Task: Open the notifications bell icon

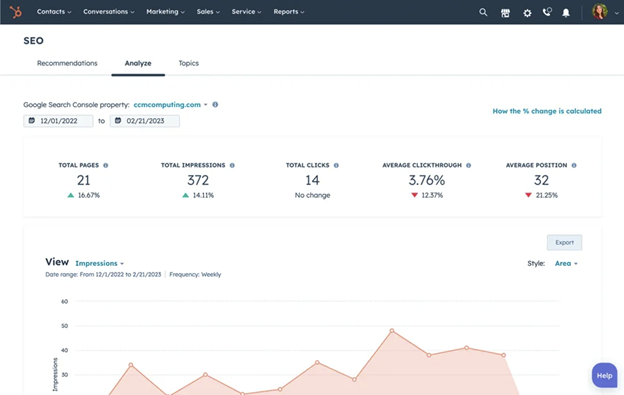Action: pos(566,13)
